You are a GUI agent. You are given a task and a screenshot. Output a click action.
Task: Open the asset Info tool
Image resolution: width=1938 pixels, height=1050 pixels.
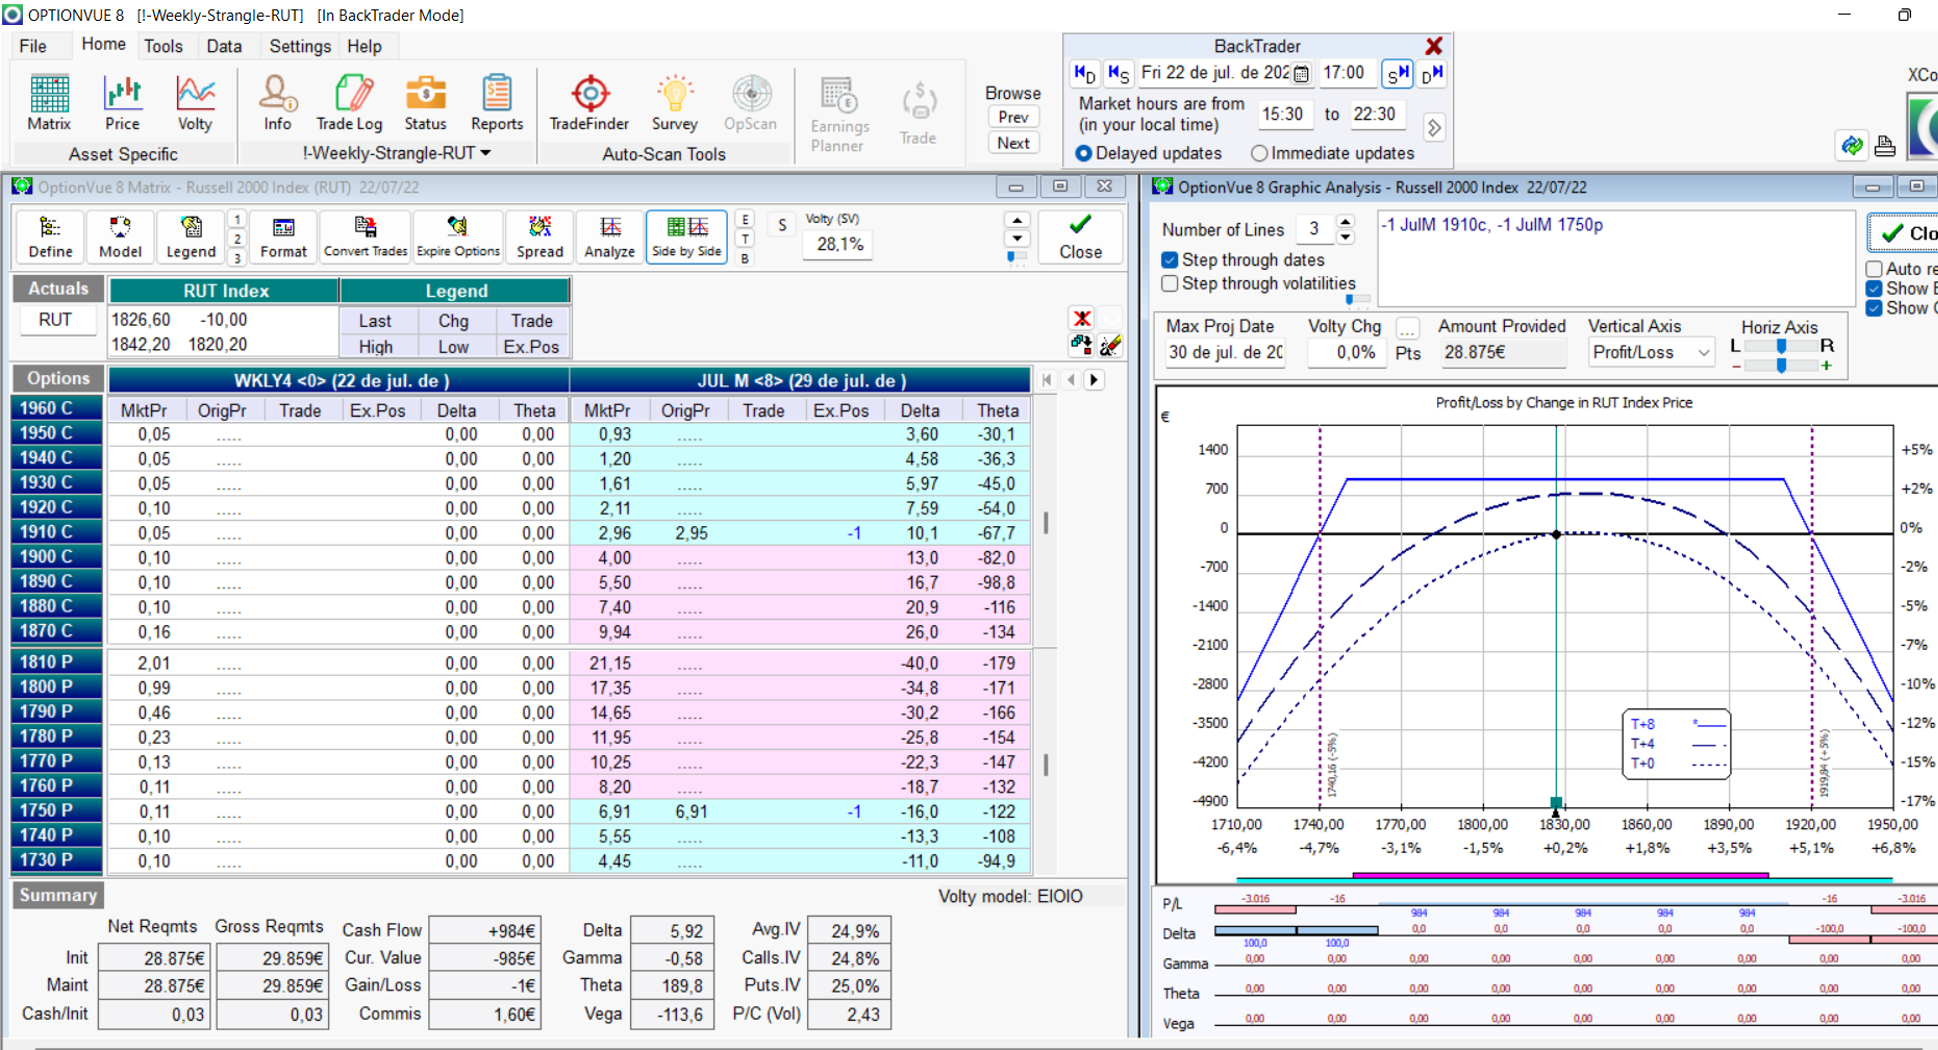[x=277, y=102]
